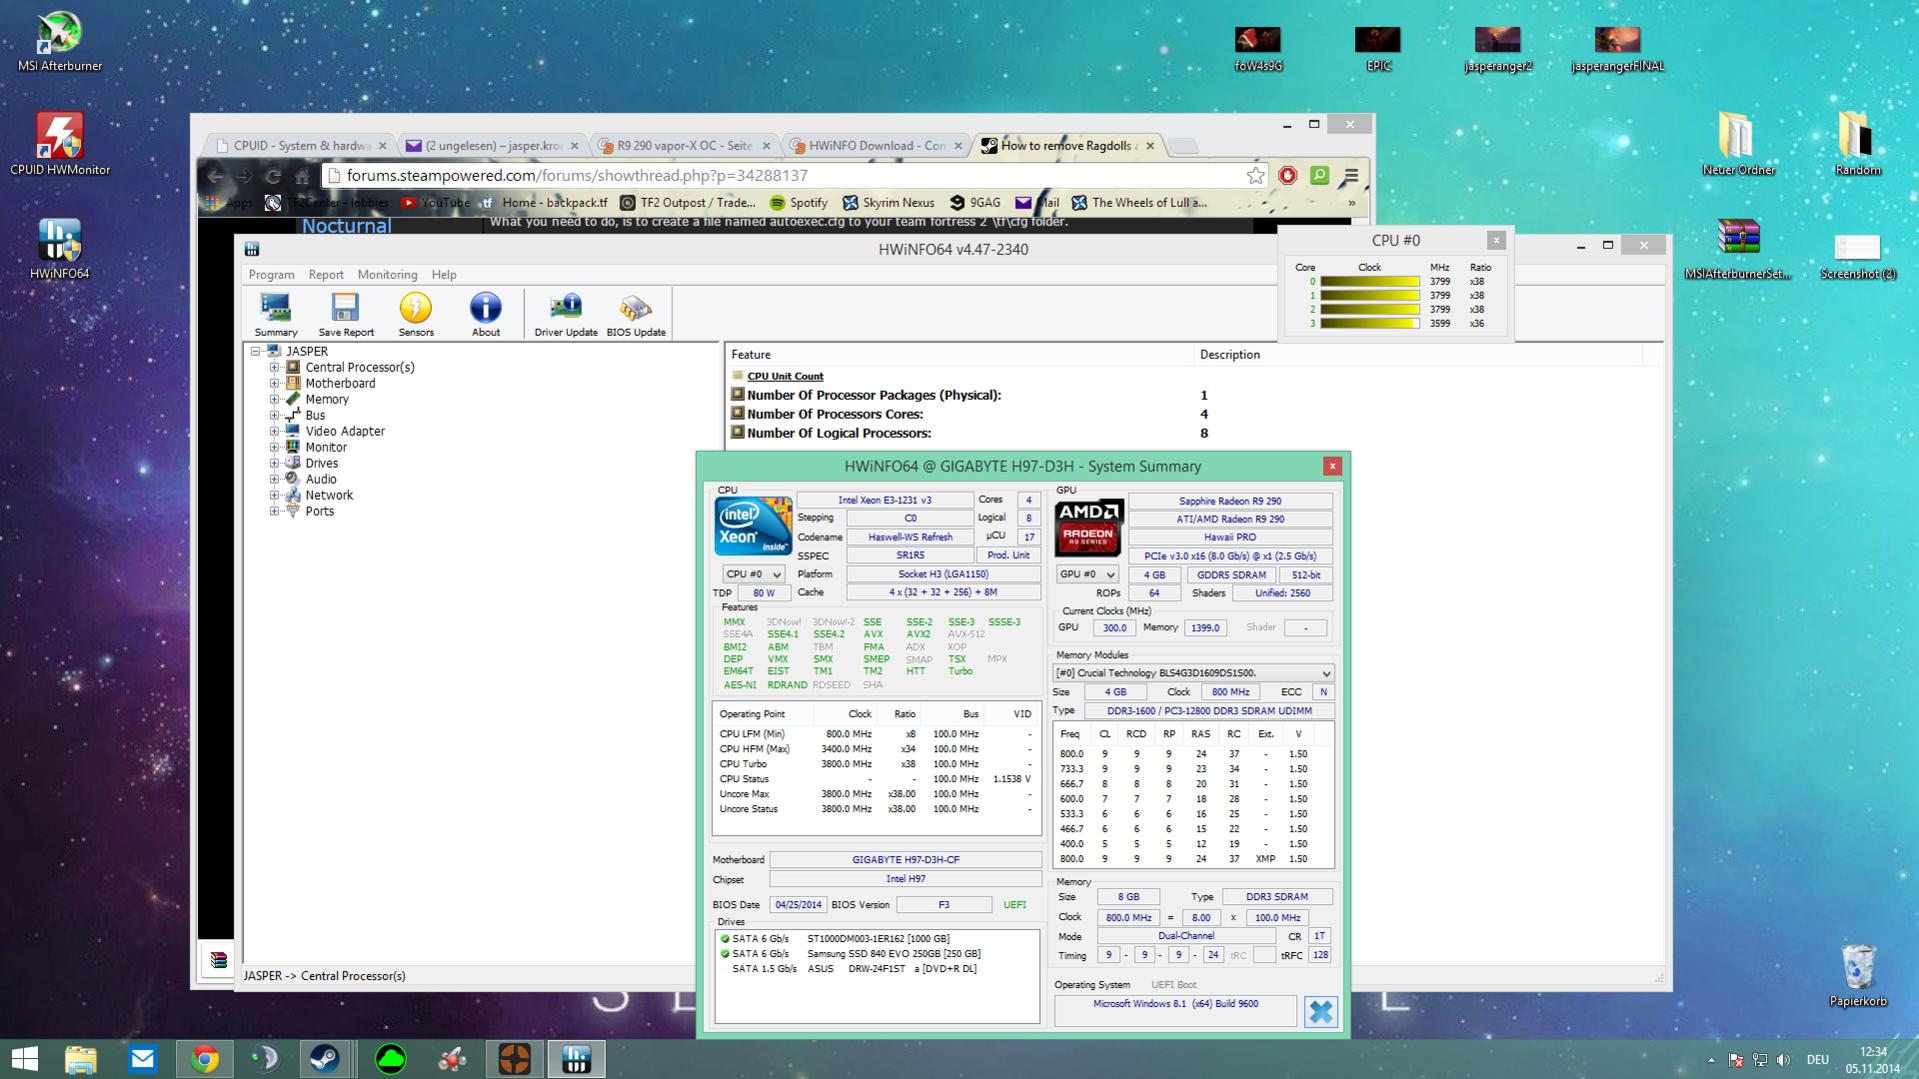Open Steam from the taskbar
Viewport: 1919px width, 1079px height.
click(x=324, y=1059)
